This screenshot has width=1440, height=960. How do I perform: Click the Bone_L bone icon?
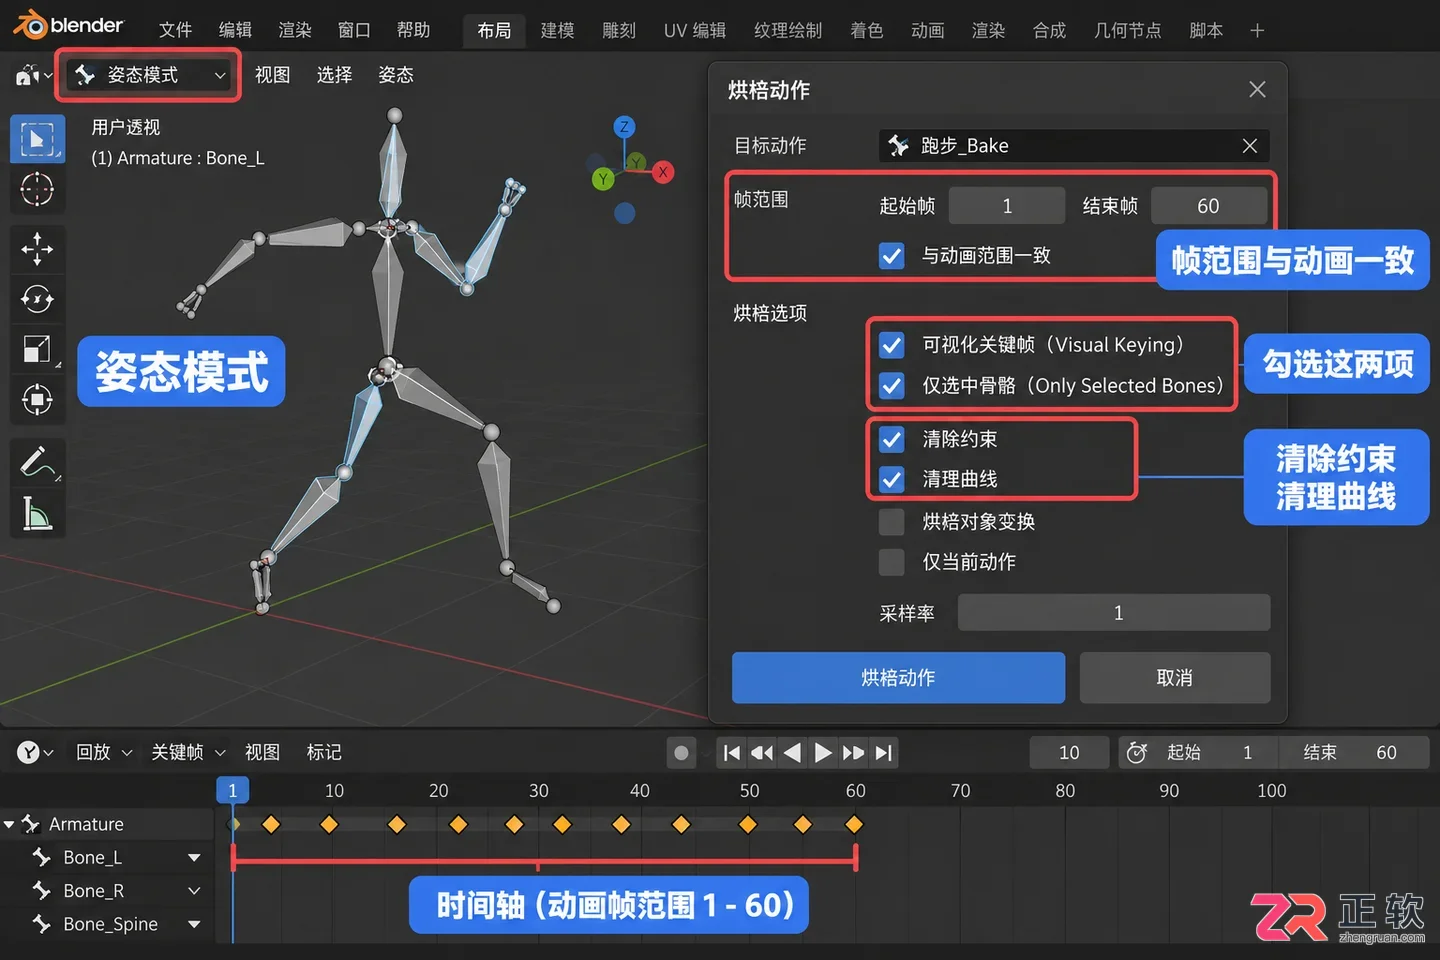42,857
